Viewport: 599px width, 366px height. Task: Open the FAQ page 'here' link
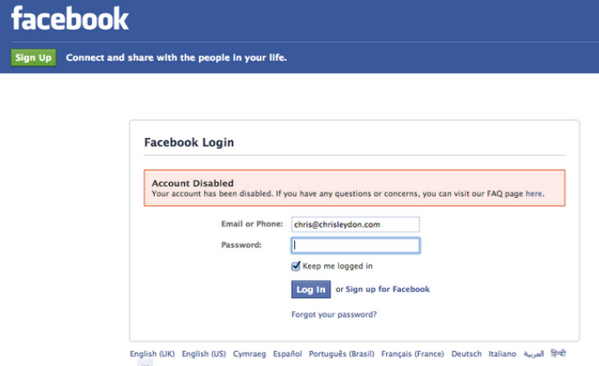point(534,194)
